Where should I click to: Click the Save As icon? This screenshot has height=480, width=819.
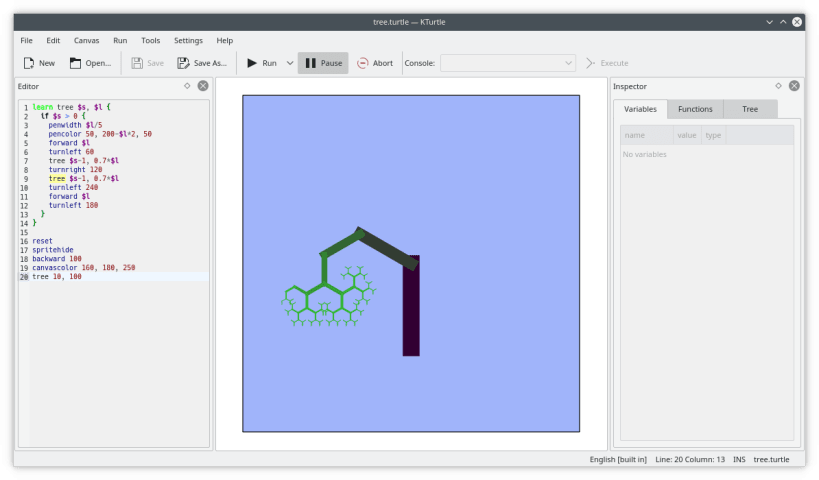point(183,63)
